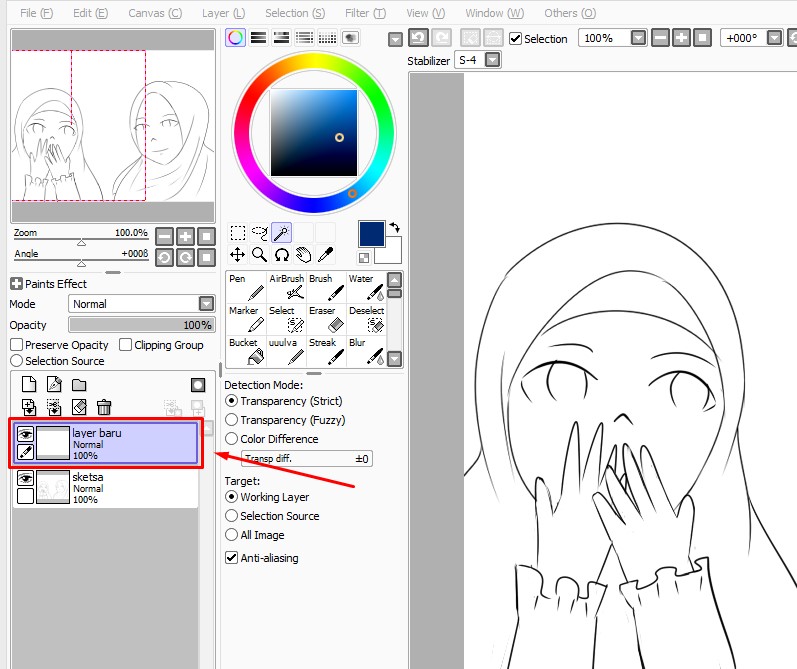797x669 pixels.
Task: Show the color wheel panel
Action: click(x=235, y=38)
